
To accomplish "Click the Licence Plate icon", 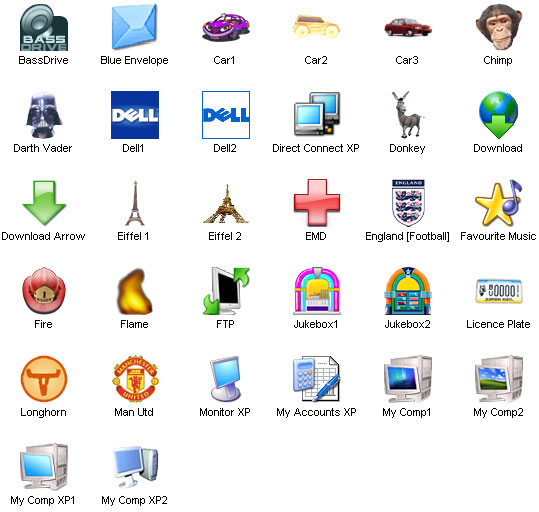I will click(x=499, y=291).
